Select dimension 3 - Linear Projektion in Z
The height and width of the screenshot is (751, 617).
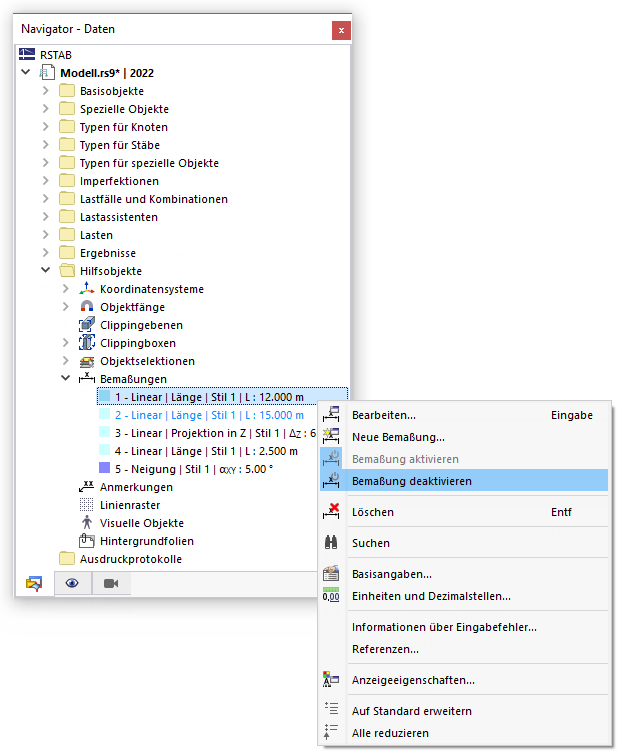click(x=215, y=433)
